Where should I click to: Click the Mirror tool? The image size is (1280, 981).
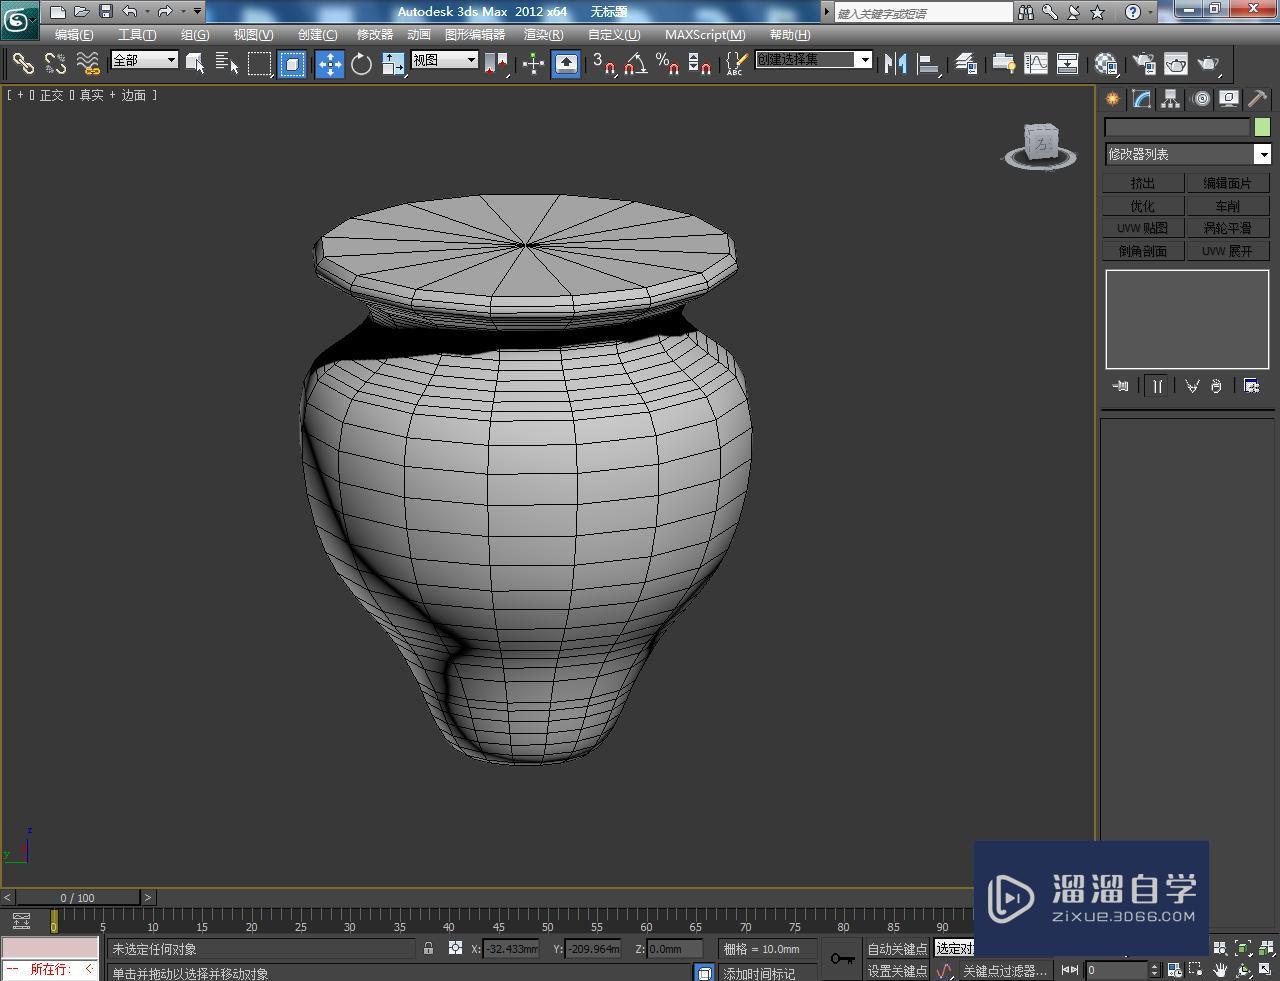[x=896, y=64]
